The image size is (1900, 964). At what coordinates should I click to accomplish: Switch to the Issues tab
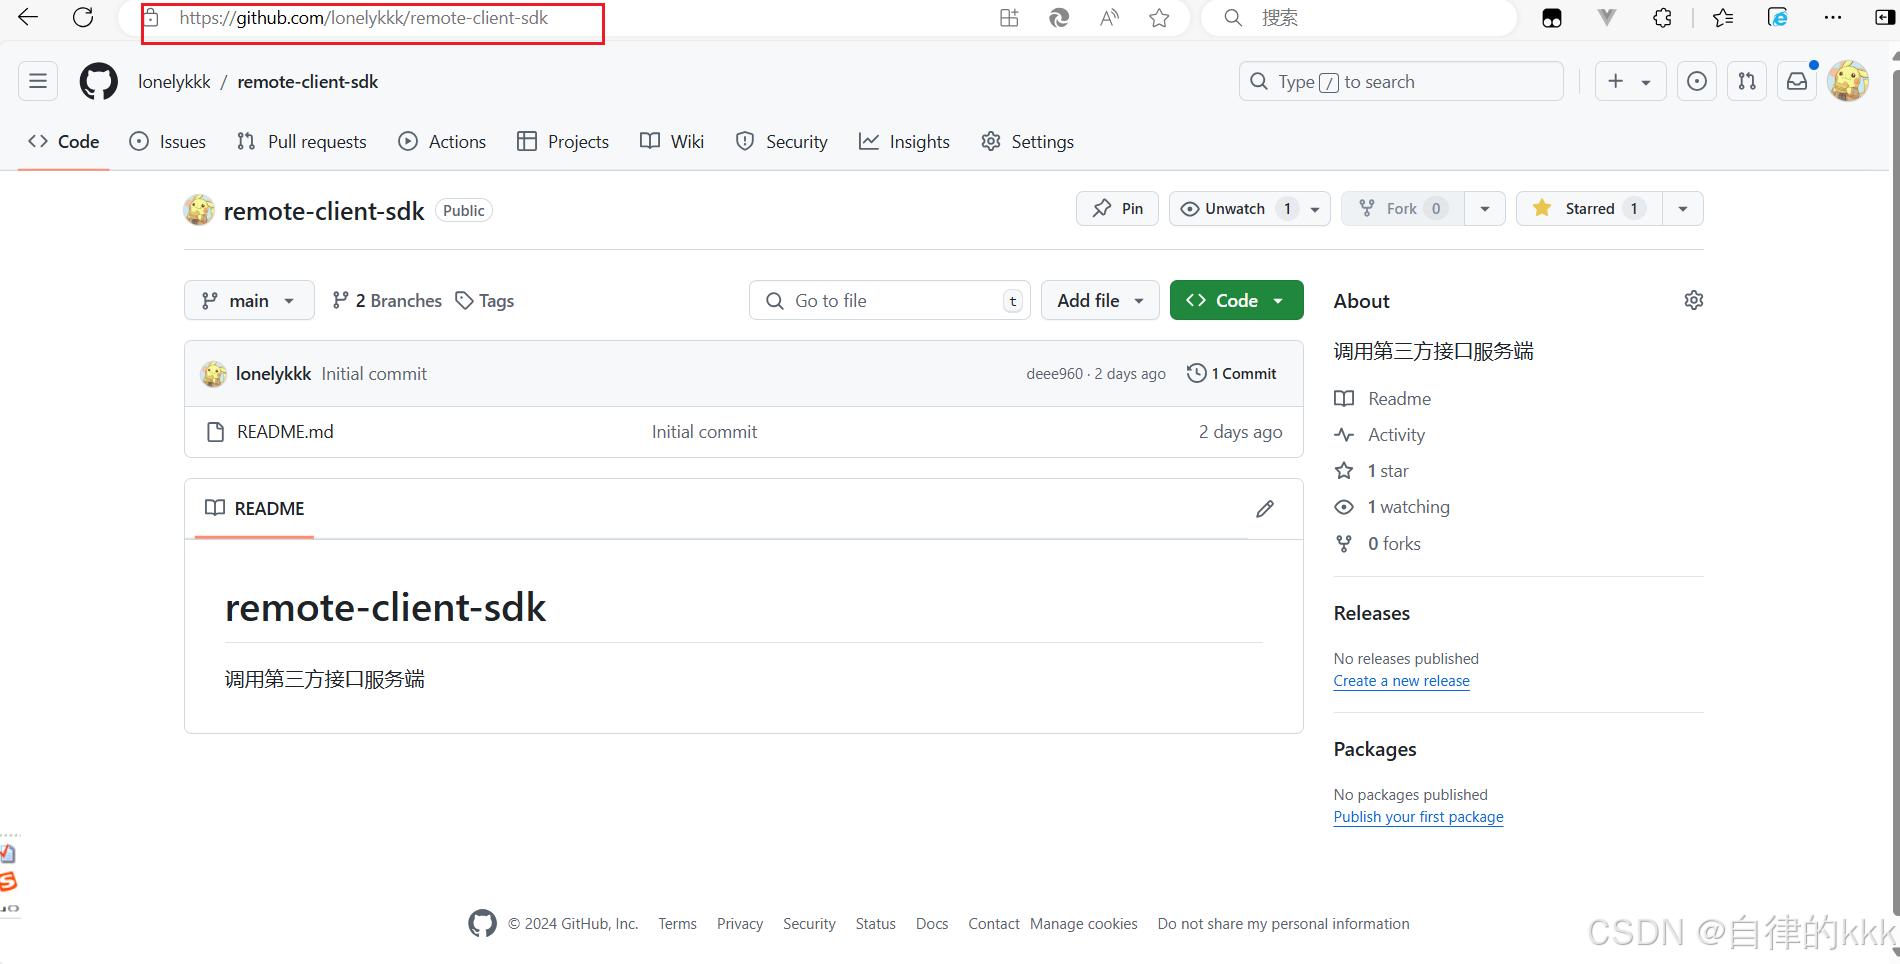(x=168, y=142)
